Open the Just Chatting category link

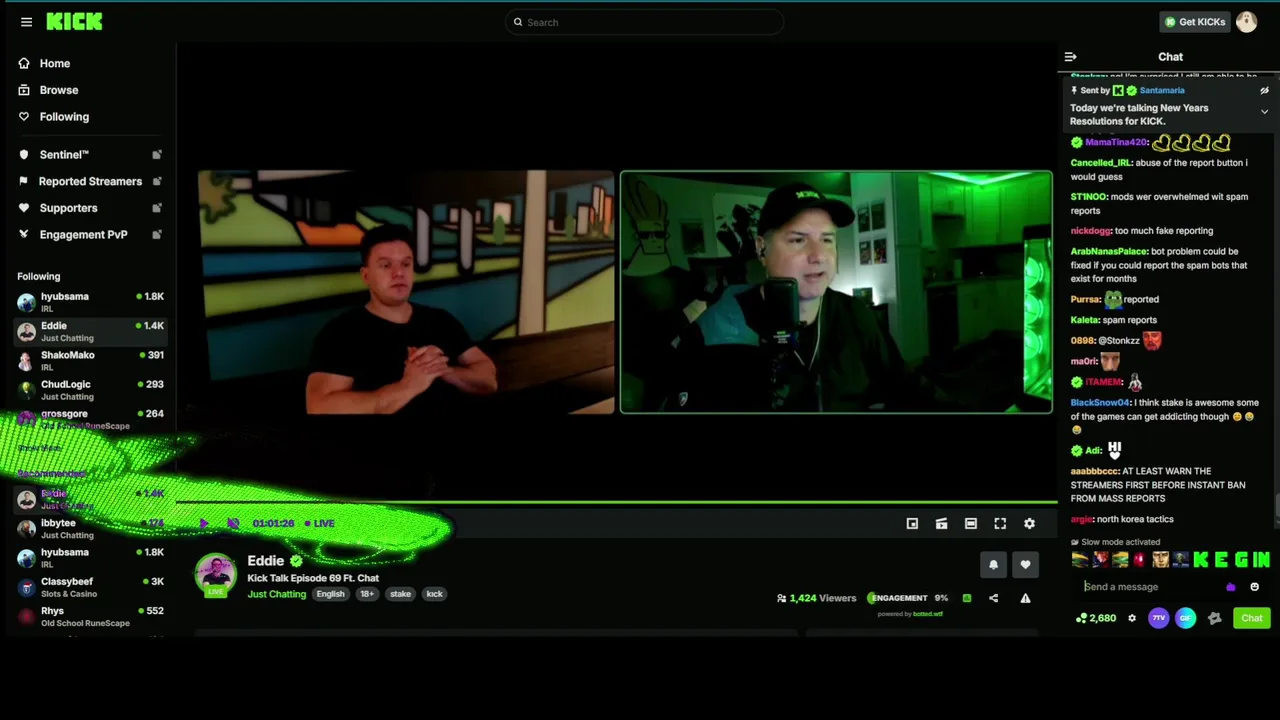click(x=277, y=594)
